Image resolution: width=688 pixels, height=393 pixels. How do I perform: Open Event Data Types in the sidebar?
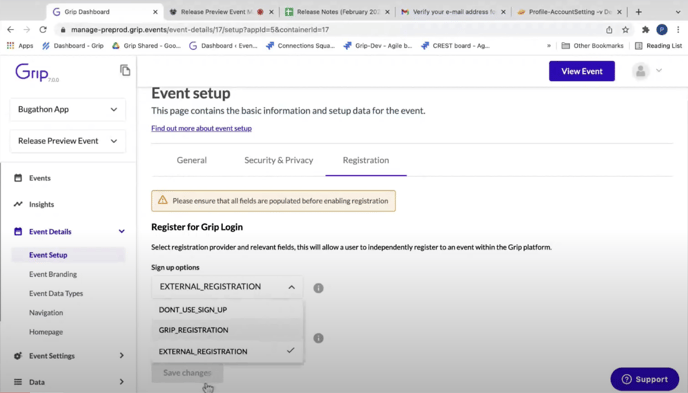pos(56,293)
